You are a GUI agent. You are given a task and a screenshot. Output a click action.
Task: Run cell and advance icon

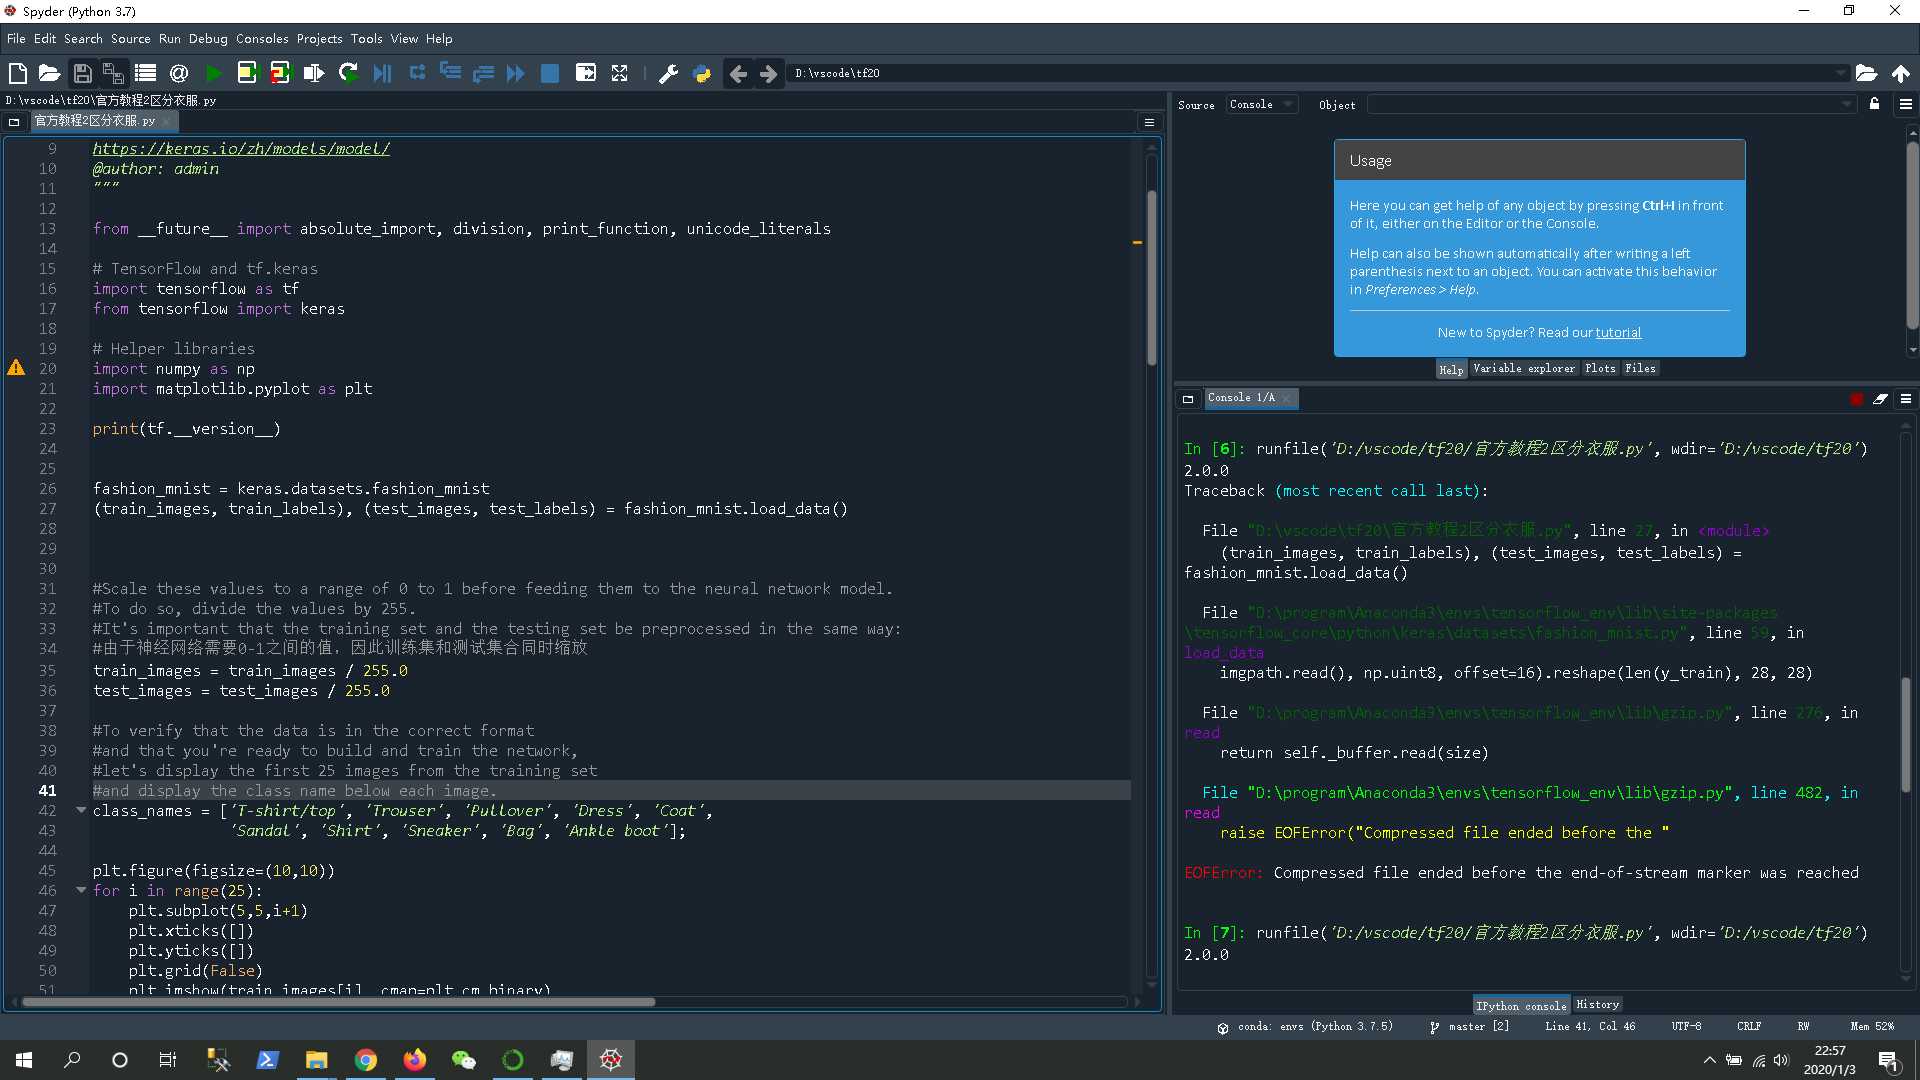point(280,73)
